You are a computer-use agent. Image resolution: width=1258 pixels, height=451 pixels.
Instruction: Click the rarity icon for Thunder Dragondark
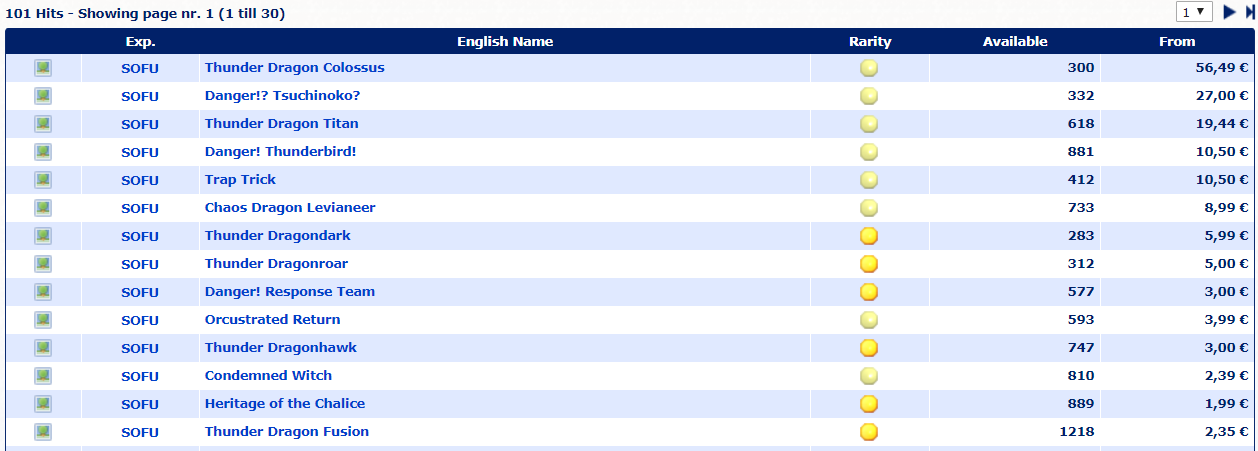click(869, 236)
